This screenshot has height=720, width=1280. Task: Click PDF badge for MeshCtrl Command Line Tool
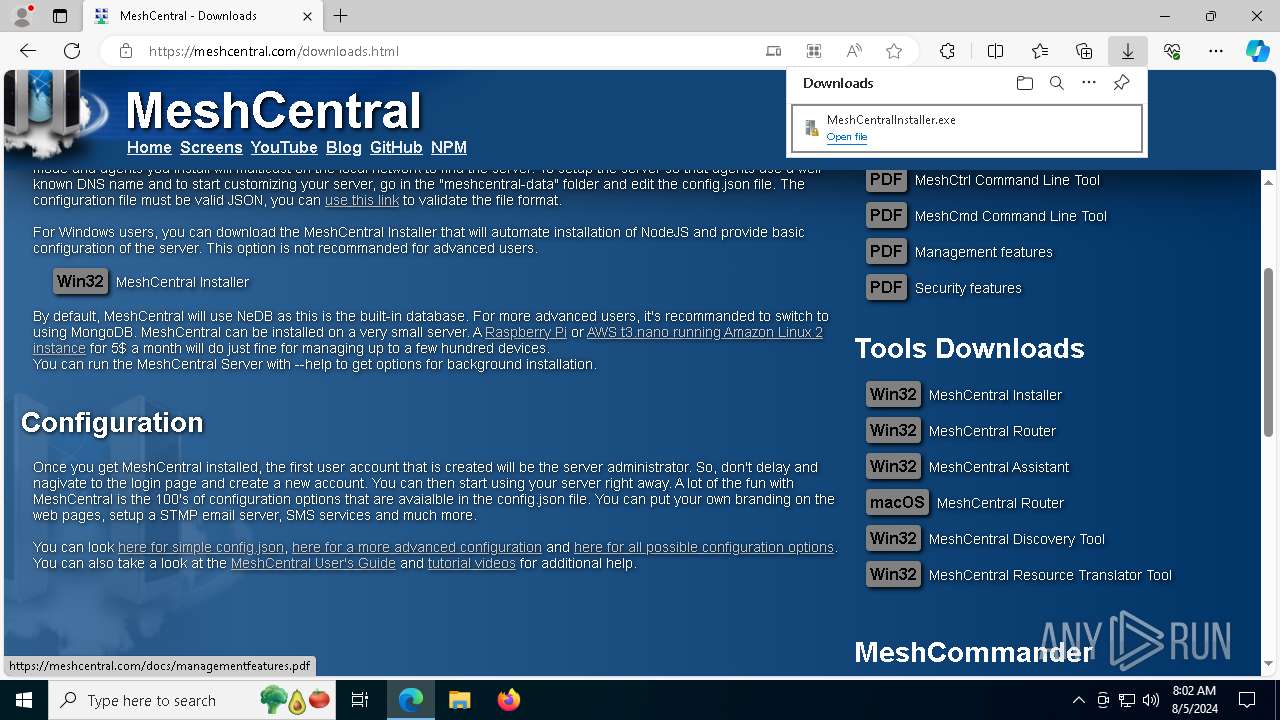886,180
